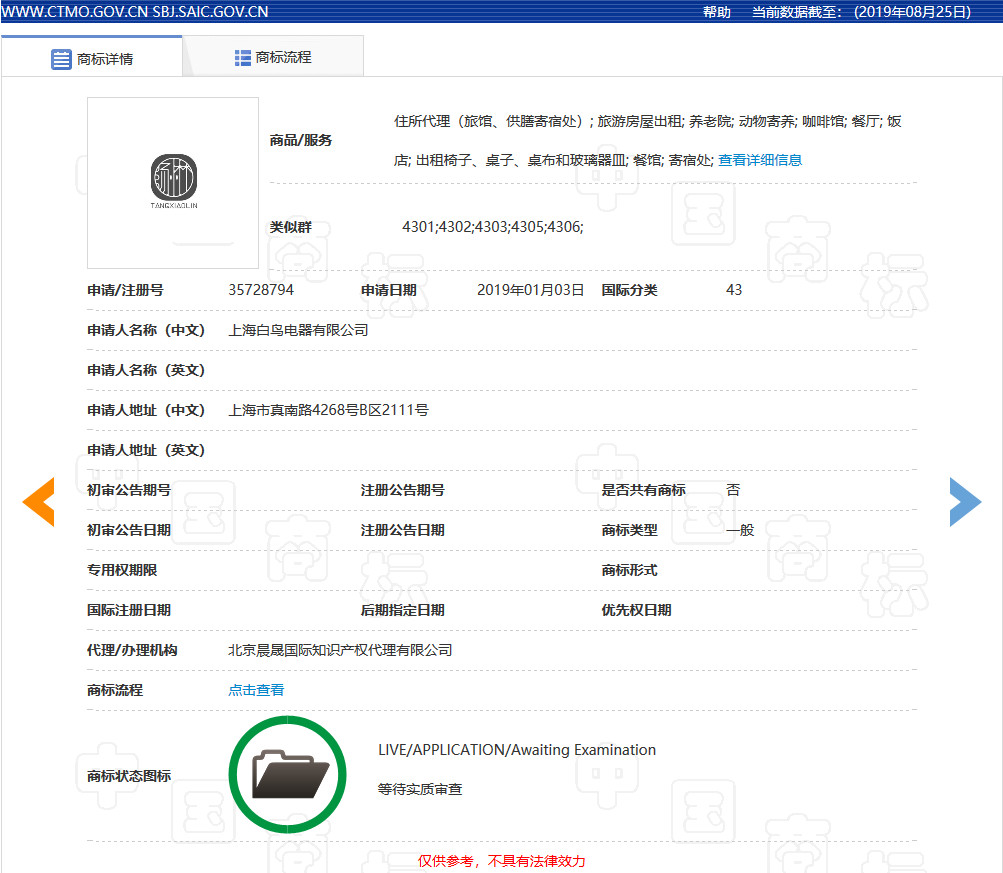Click the orange left navigation arrow
This screenshot has height=873, width=1003.
coord(37,502)
